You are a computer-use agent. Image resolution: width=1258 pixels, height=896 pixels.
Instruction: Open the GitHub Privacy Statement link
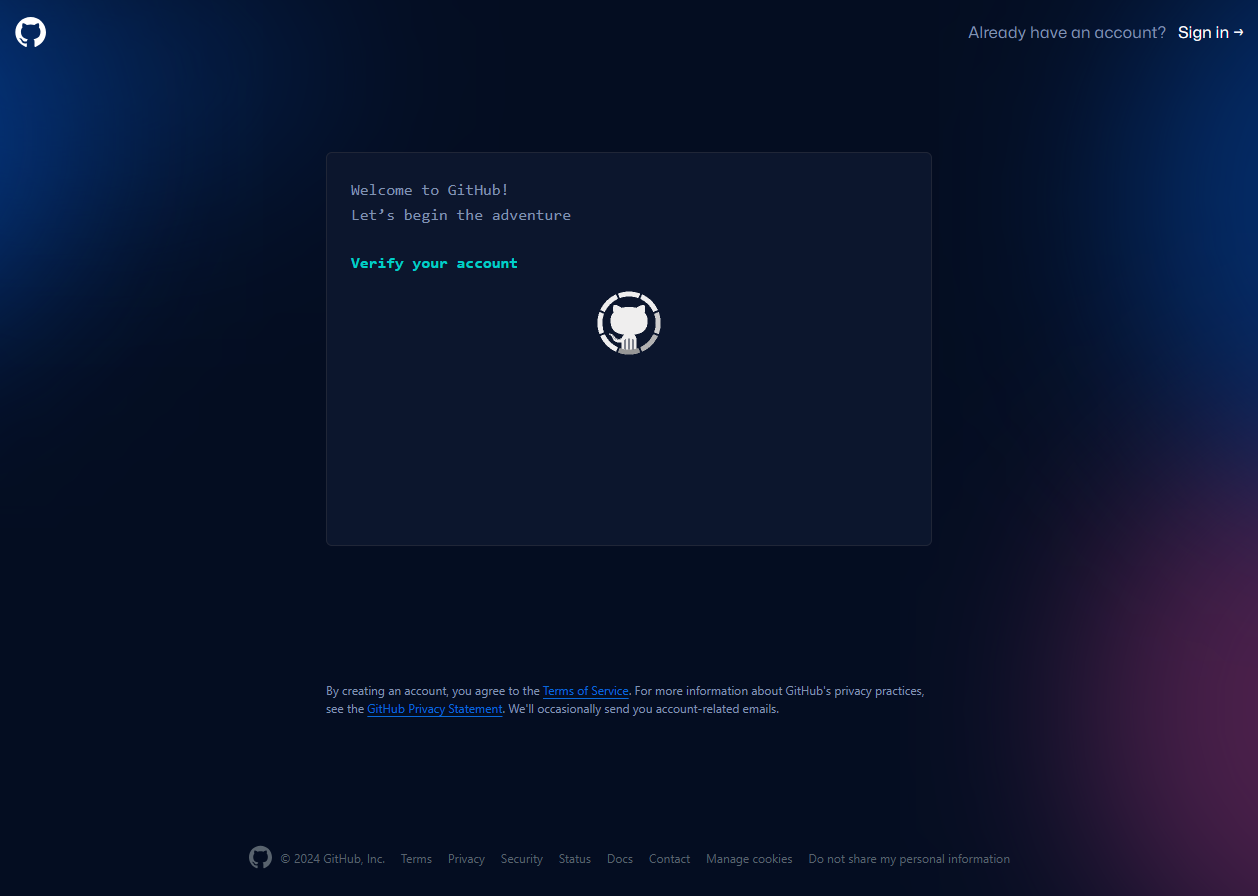tap(434, 708)
